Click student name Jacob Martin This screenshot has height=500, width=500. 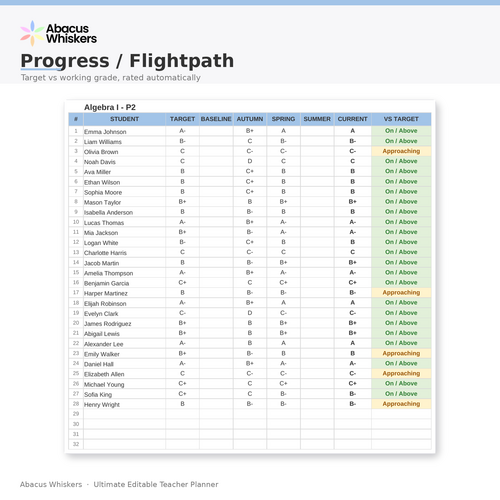(x=101, y=263)
